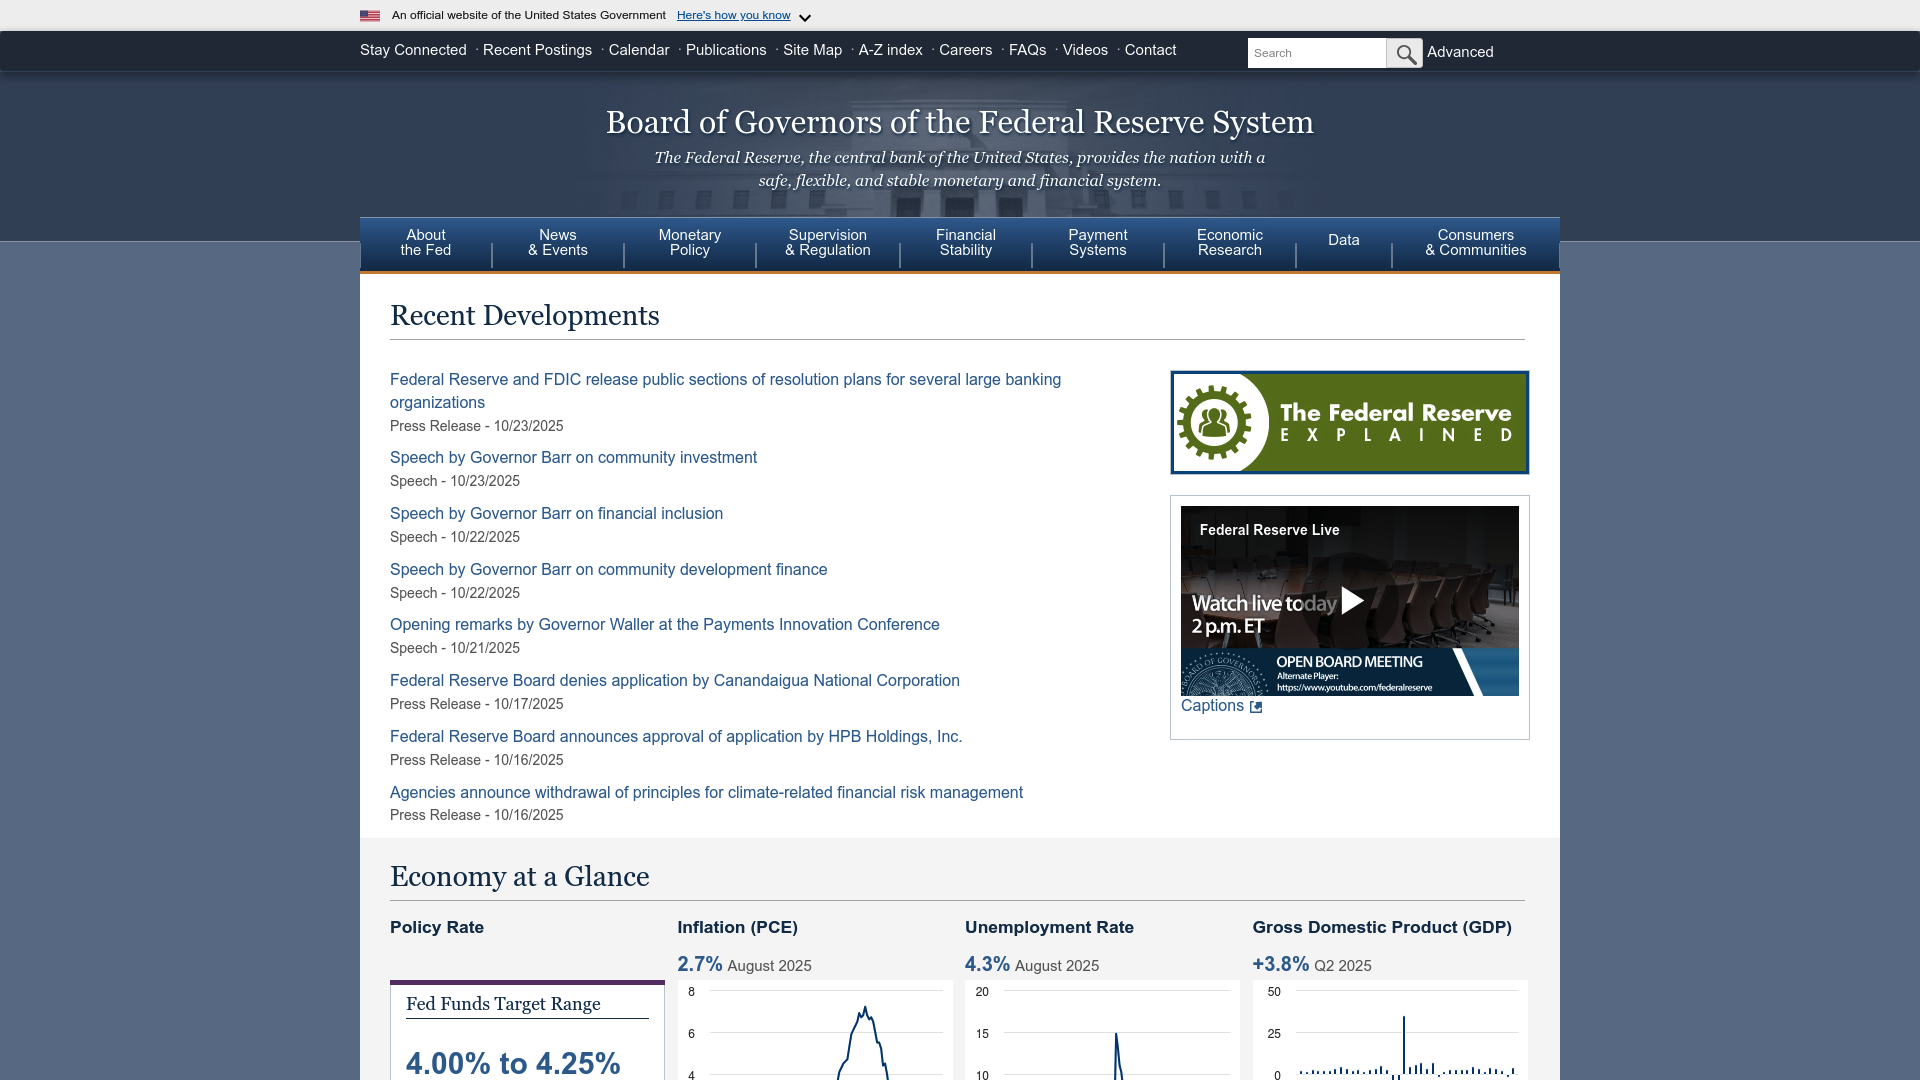
Task: Open the Advanced search link
Action: click(1460, 52)
